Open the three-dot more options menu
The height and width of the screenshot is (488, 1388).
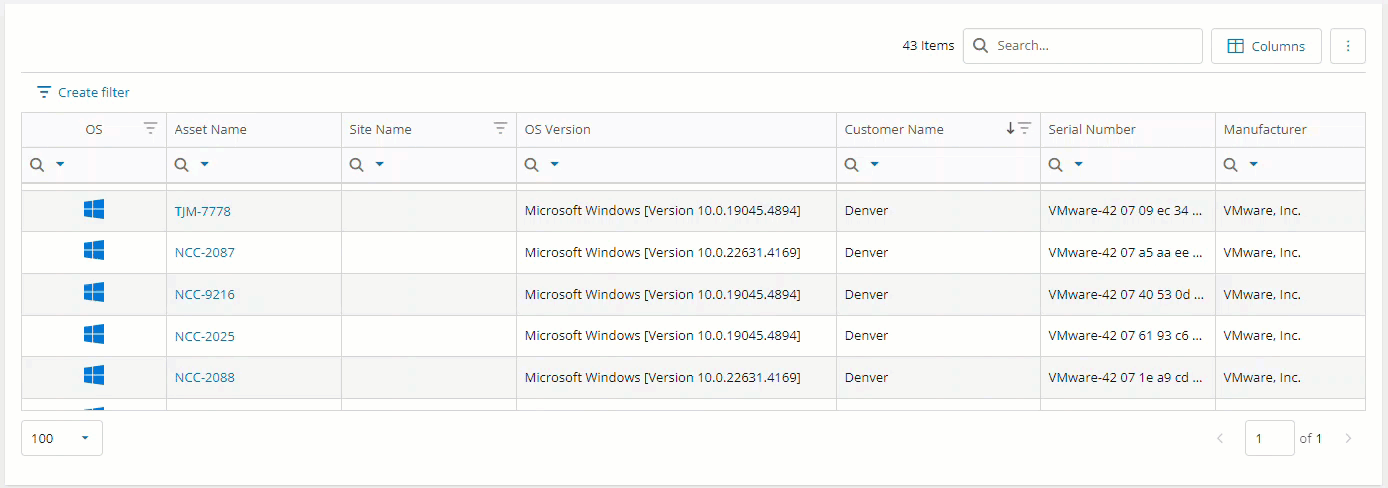pos(1347,46)
